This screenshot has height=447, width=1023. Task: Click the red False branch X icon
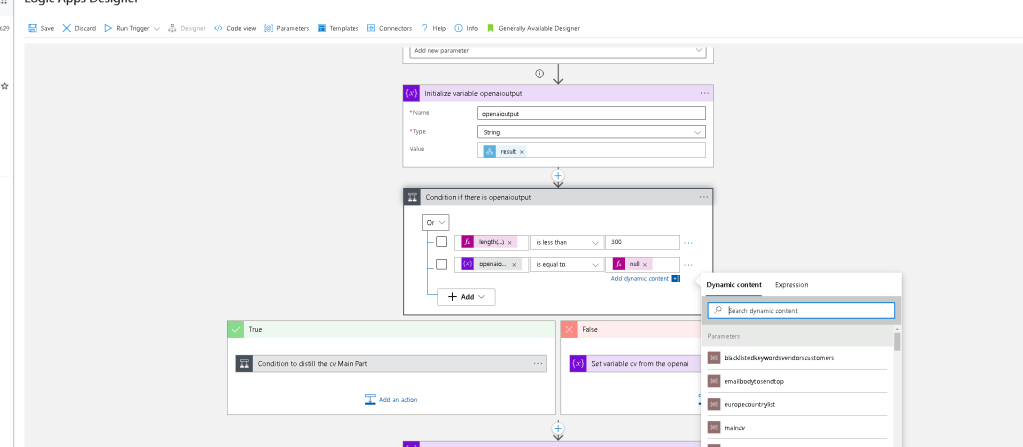tap(569, 330)
